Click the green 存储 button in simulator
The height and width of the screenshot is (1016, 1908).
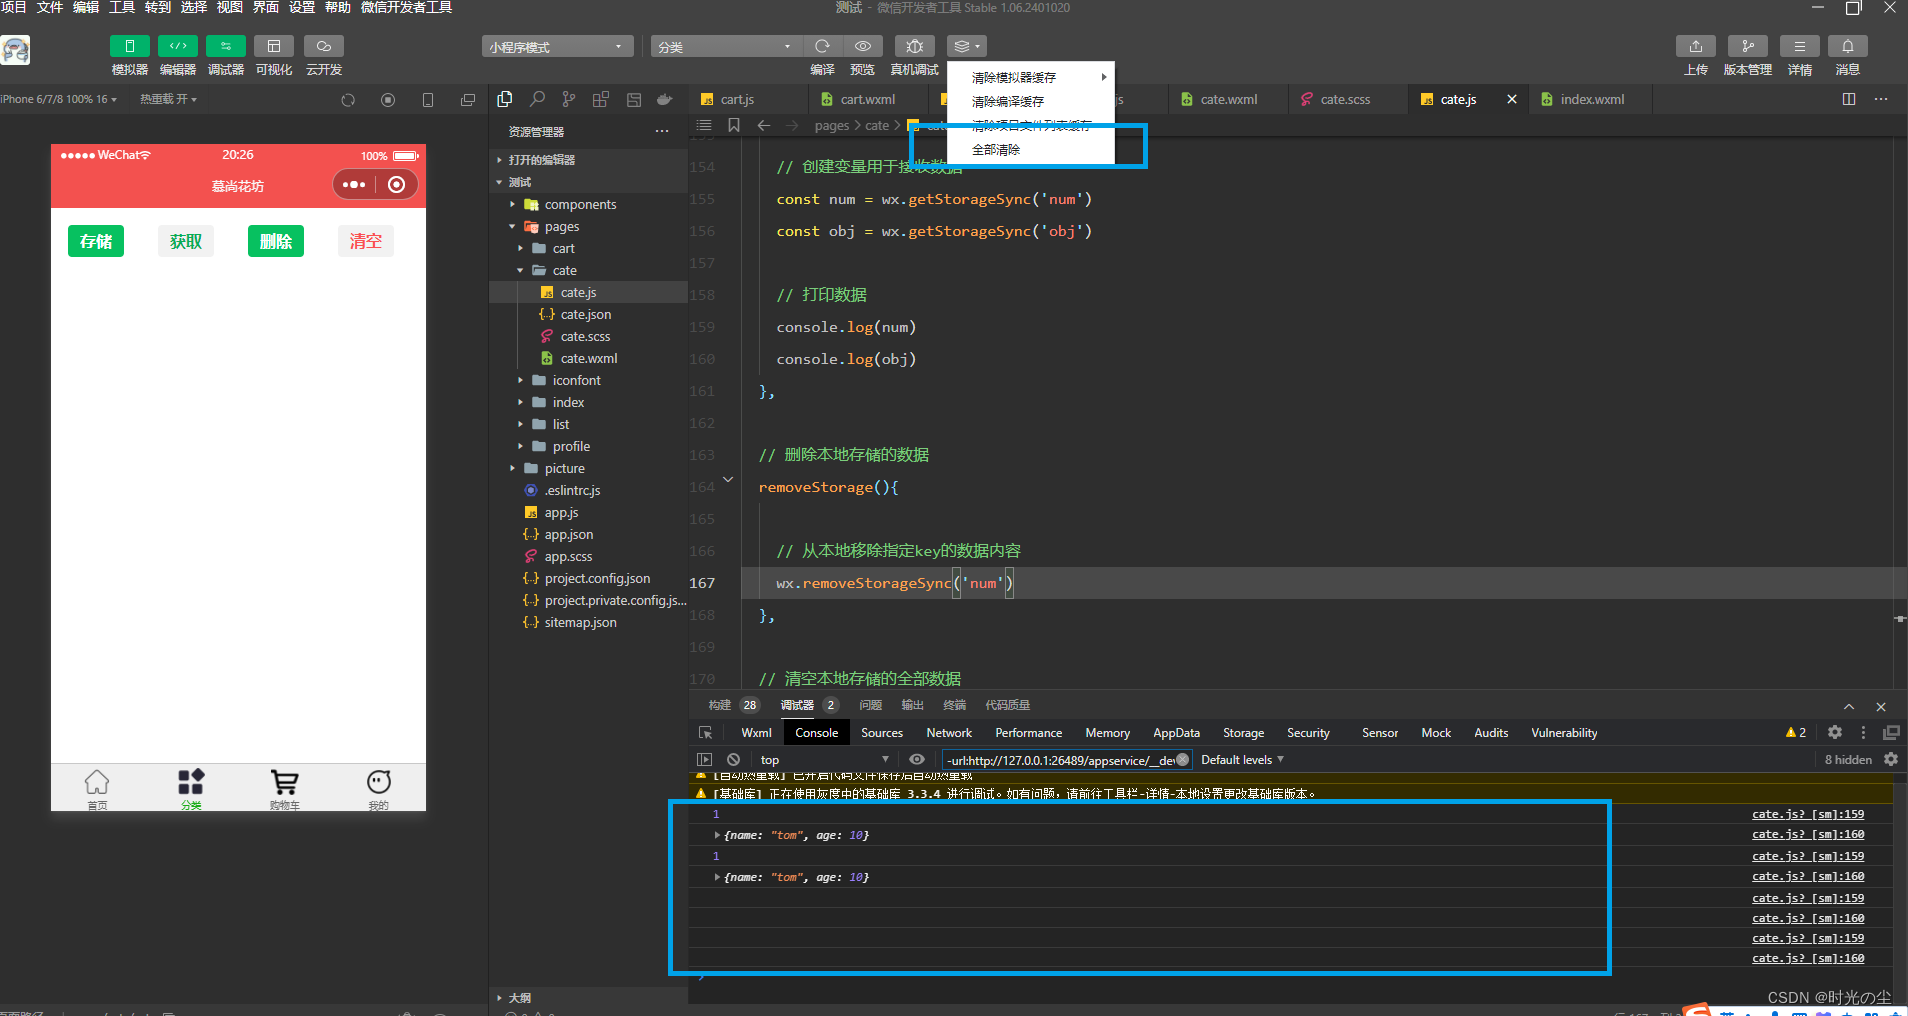pyautogui.click(x=96, y=241)
